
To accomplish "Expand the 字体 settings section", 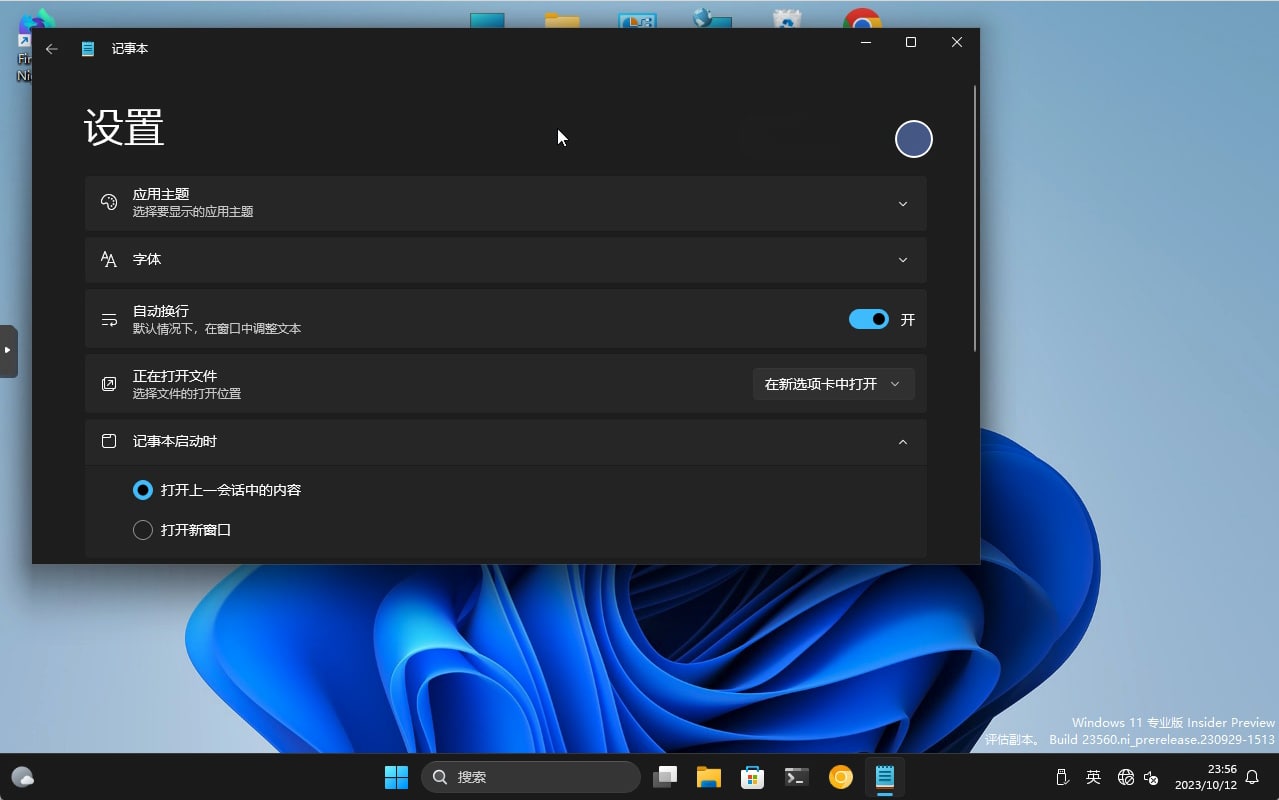I will [x=902, y=259].
